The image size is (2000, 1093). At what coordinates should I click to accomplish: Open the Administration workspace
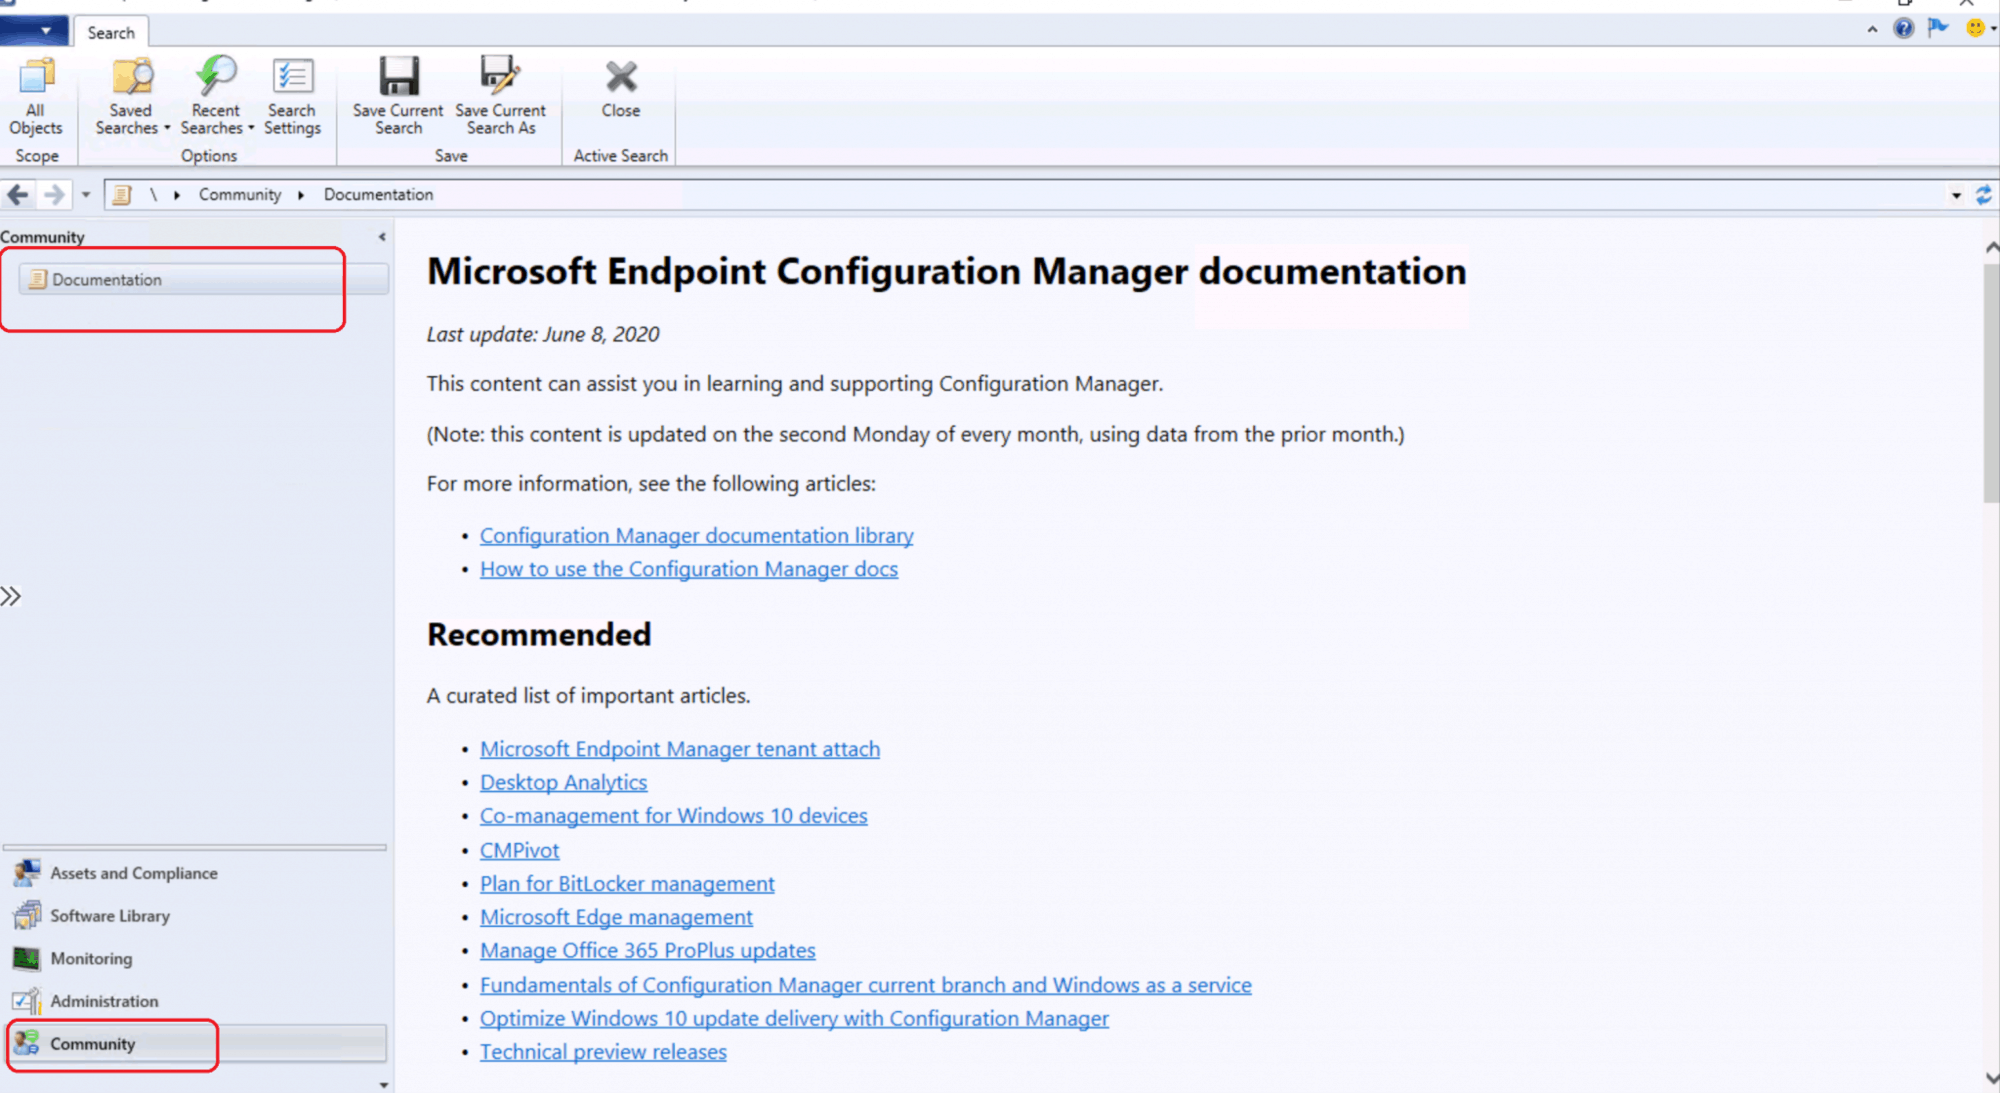coord(195,1001)
